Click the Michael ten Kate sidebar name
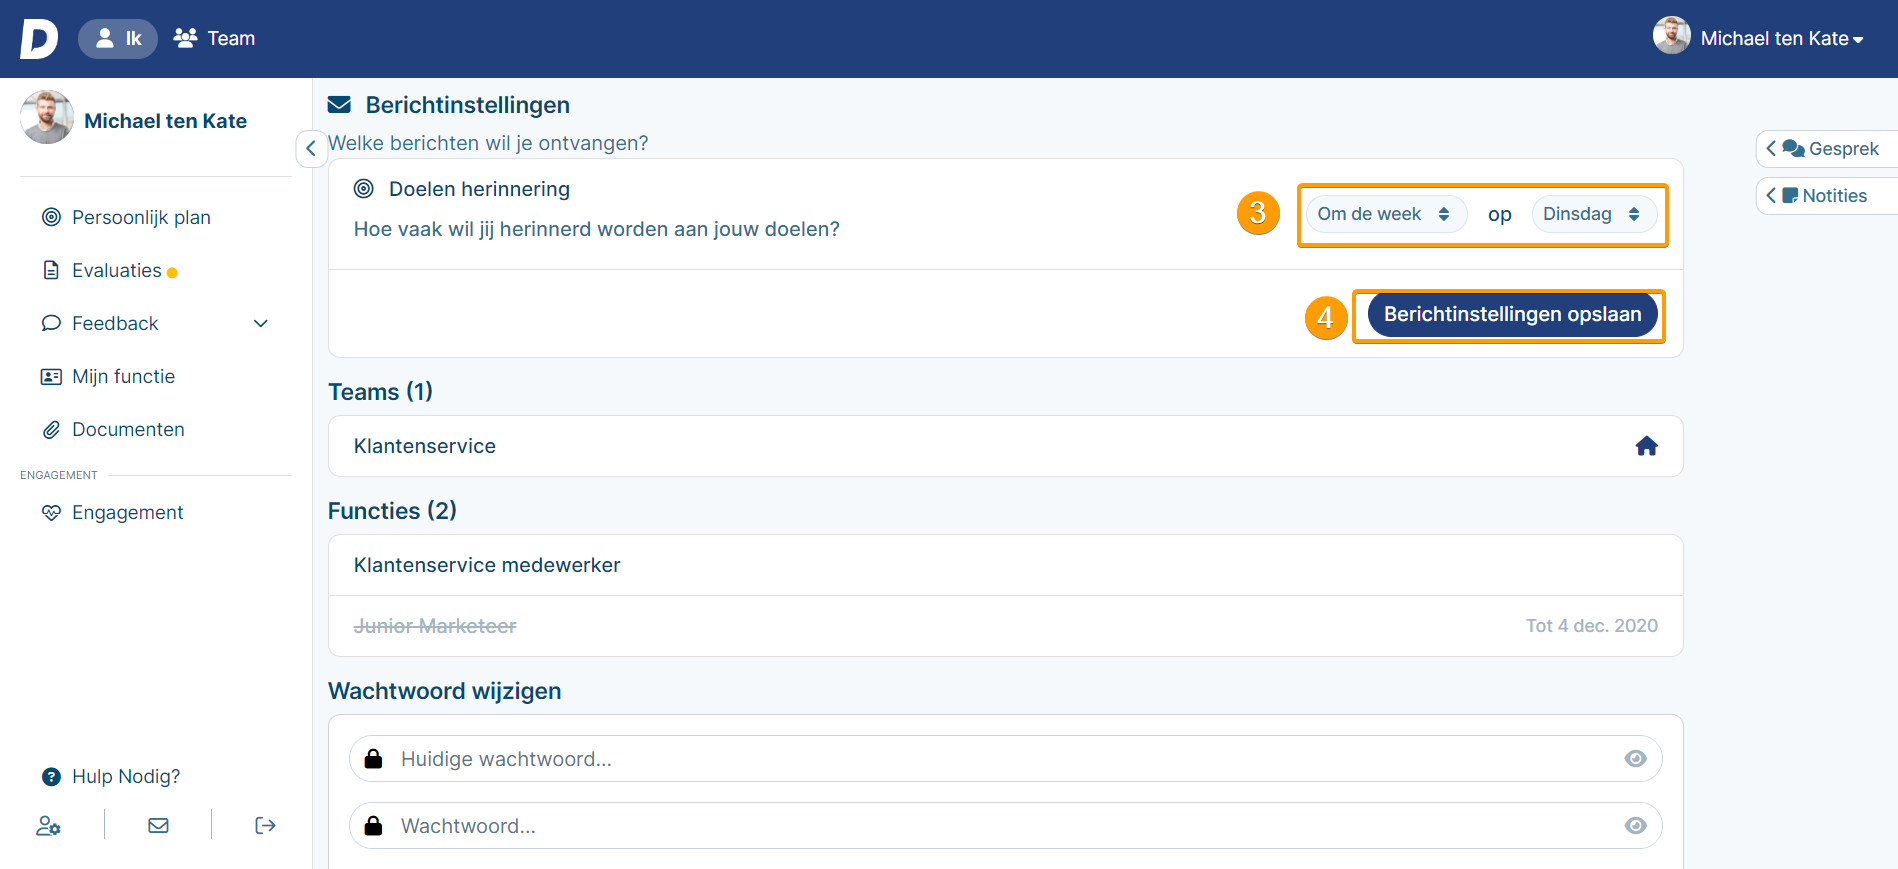 pos(166,121)
